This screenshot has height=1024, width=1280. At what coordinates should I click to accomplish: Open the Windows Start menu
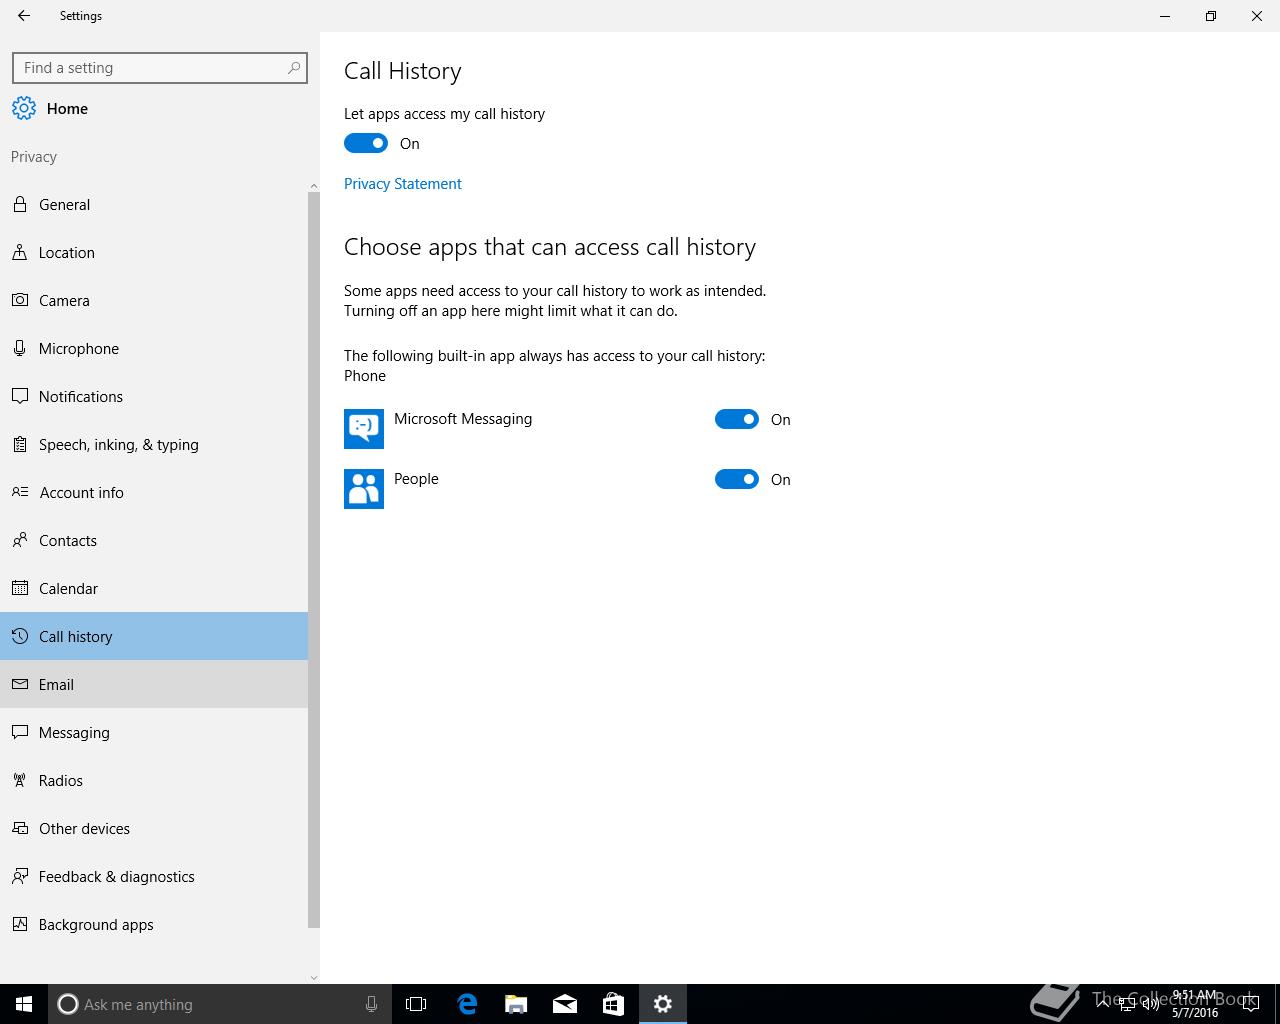pyautogui.click(x=24, y=1004)
